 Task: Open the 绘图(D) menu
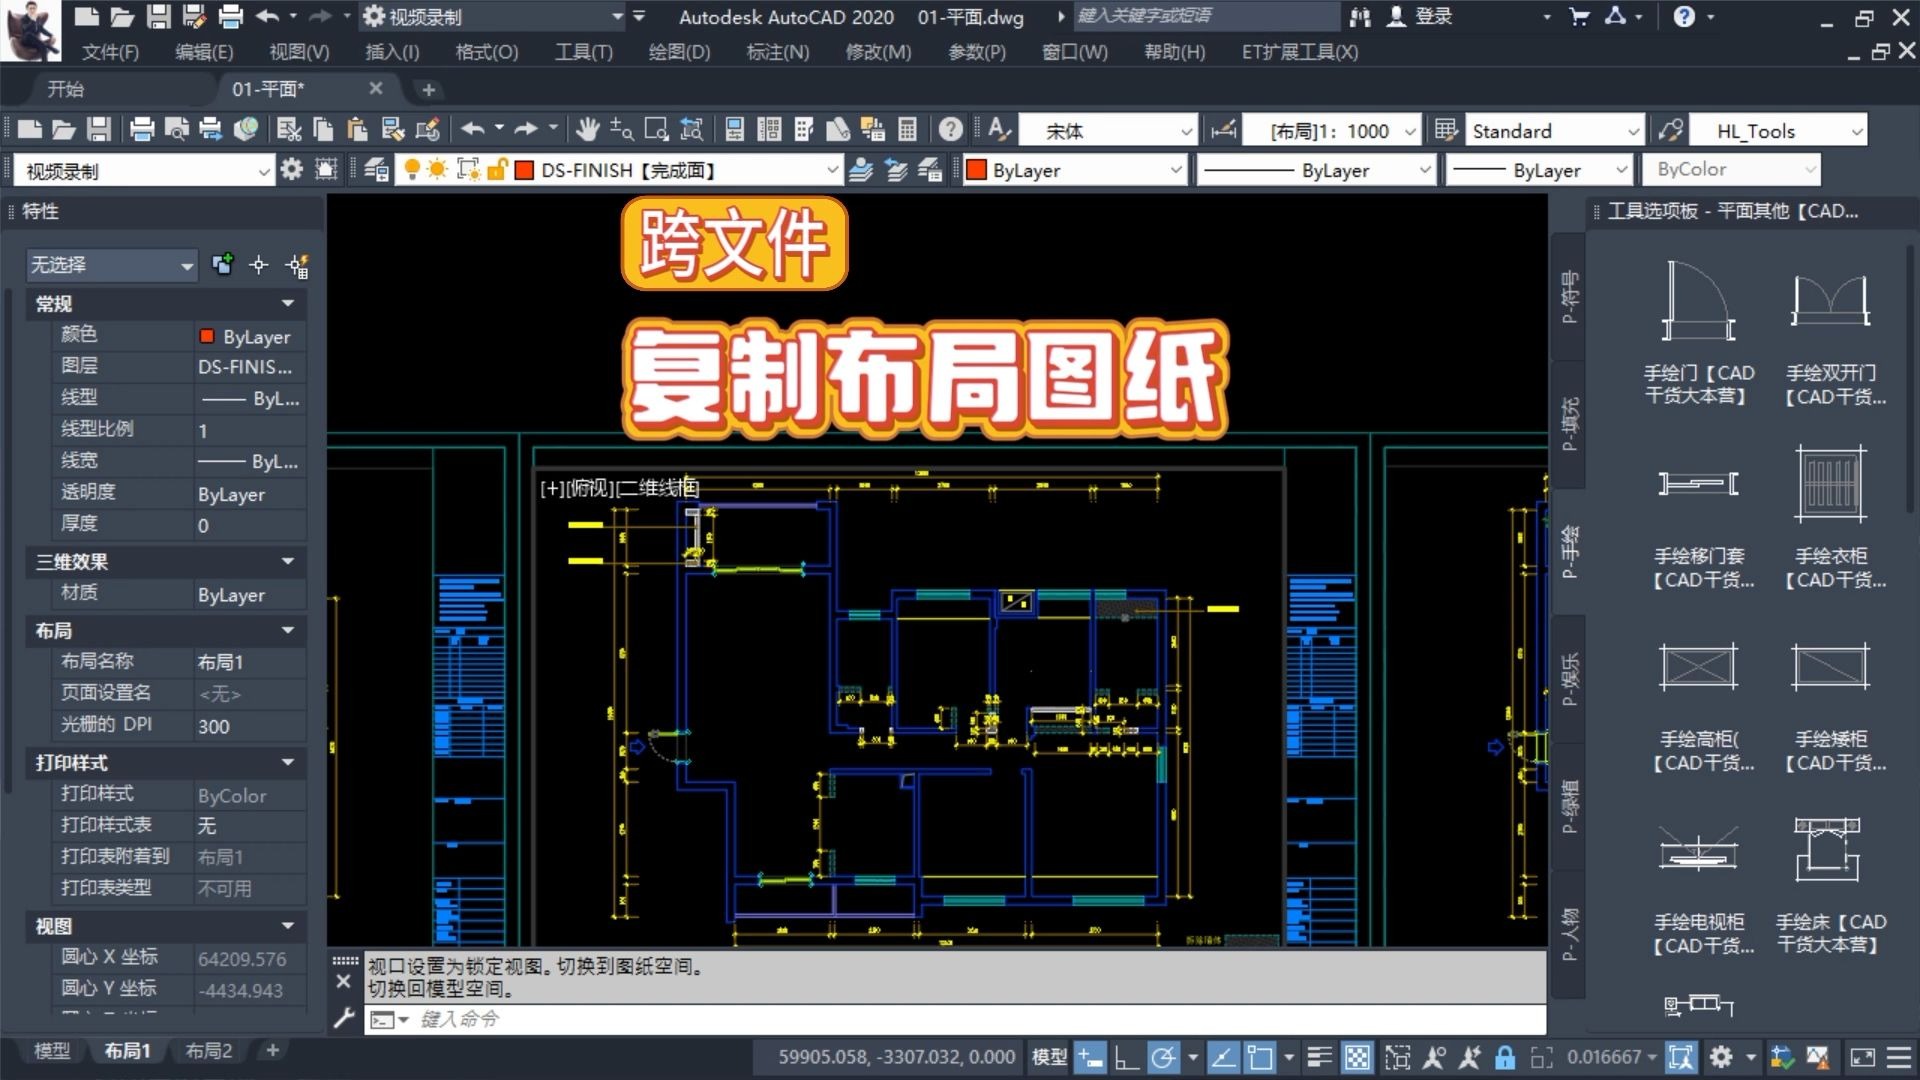(x=678, y=52)
